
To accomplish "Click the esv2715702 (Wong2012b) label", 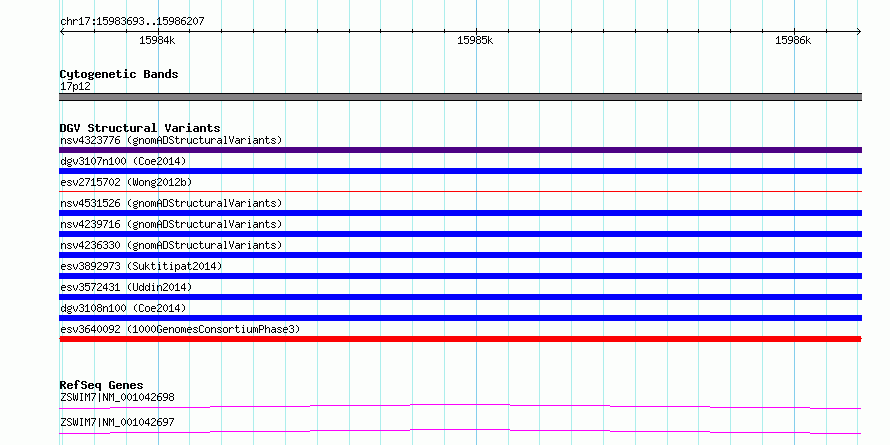I will pos(126,182).
